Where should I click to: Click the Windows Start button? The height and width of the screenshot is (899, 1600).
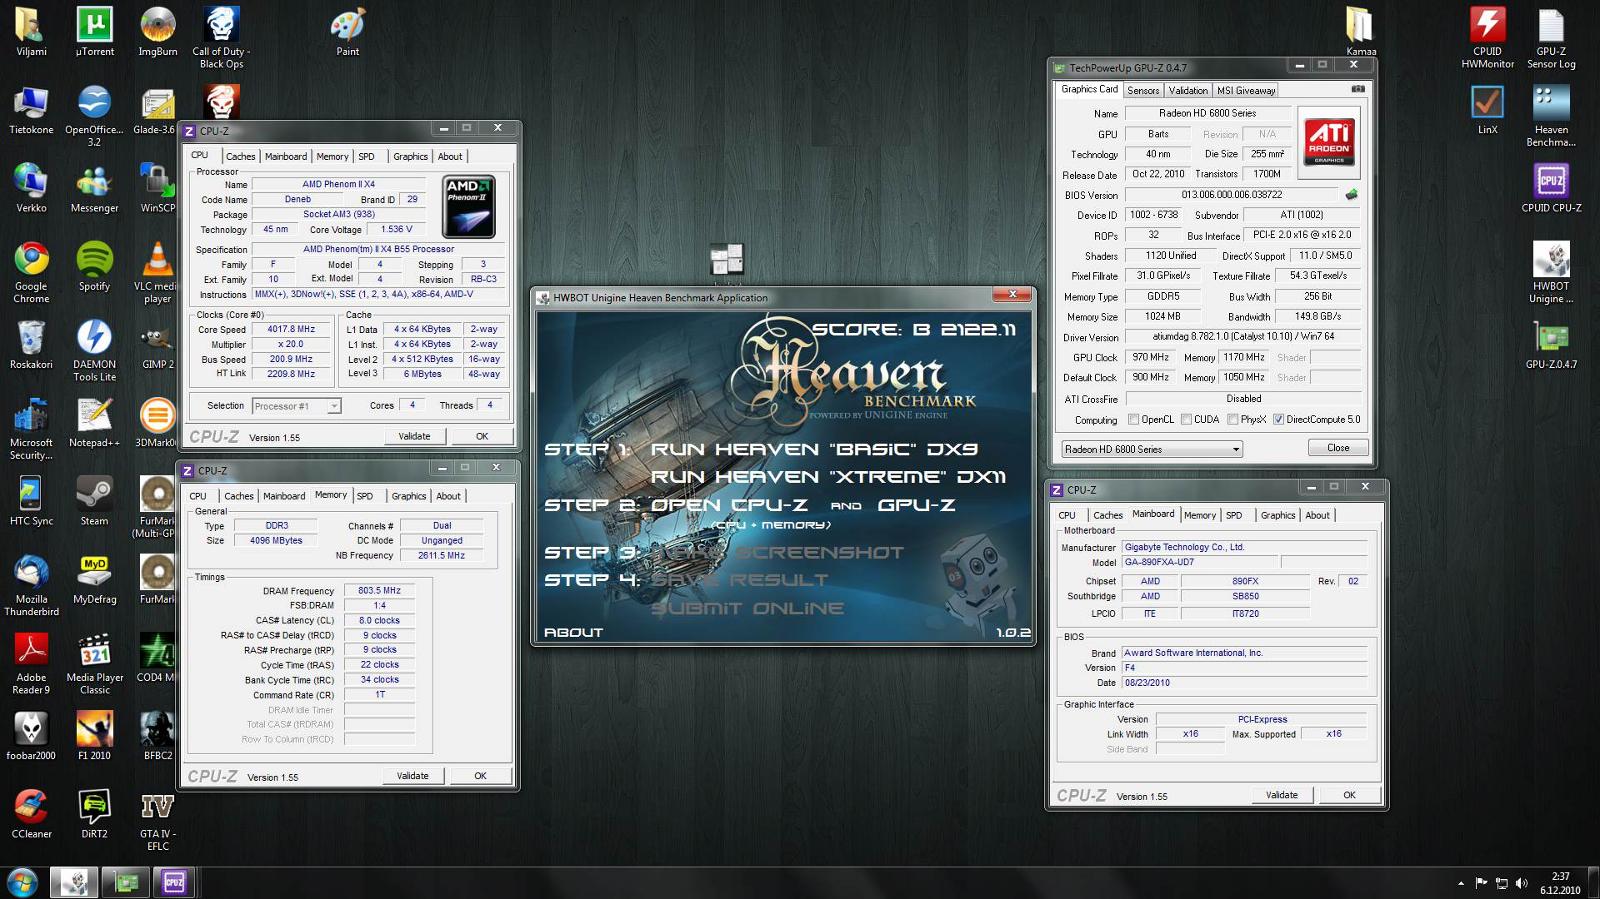22,882
